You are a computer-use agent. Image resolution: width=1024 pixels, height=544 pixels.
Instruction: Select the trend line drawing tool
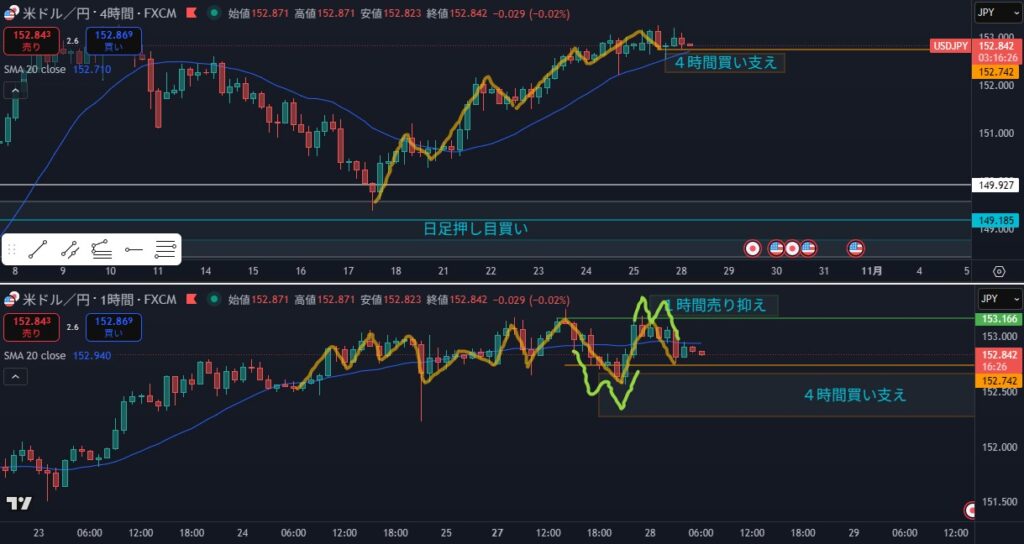click(x=37, y=250)
